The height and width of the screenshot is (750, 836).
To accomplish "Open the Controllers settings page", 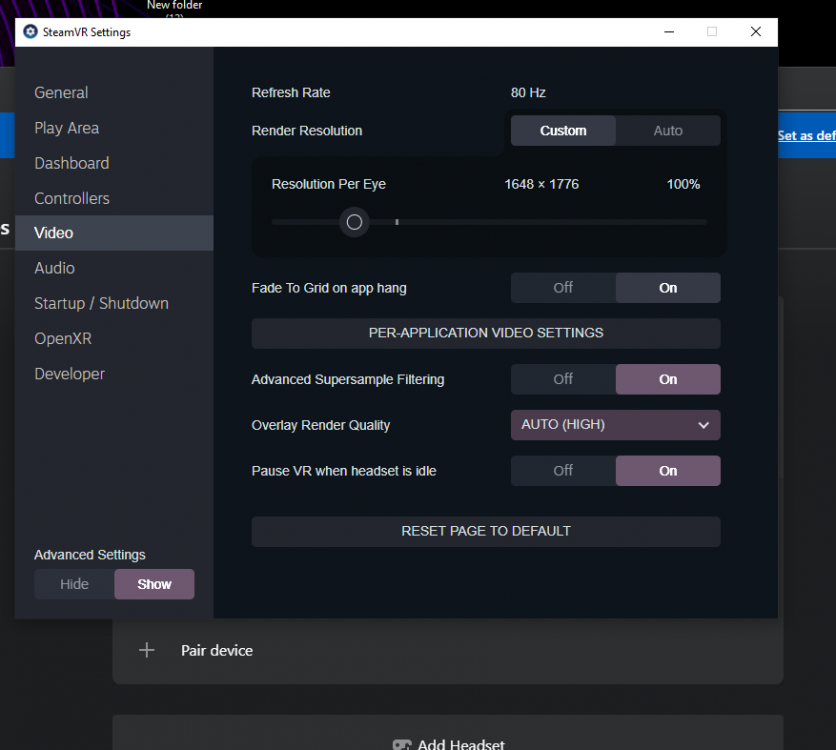I will coord(71,198).
